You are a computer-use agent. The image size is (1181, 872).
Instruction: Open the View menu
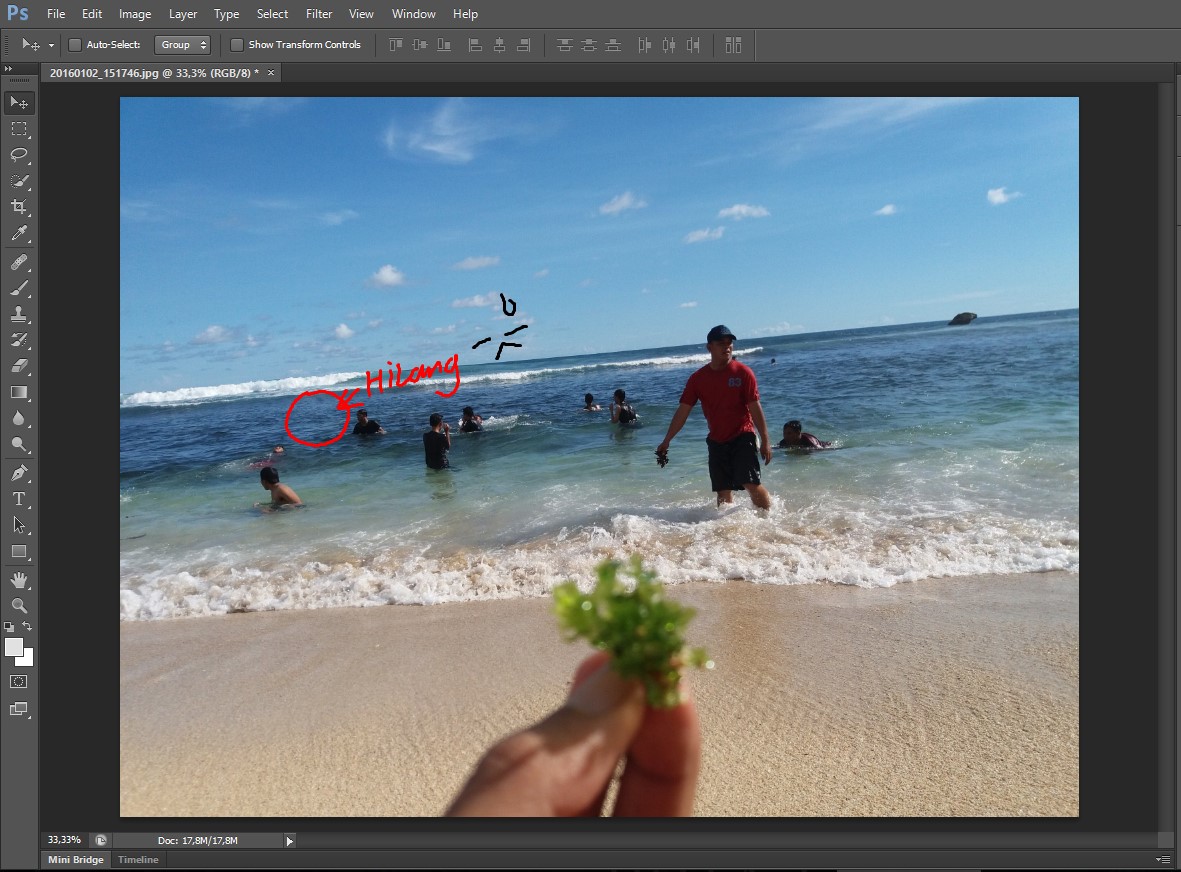coord(361,14)
